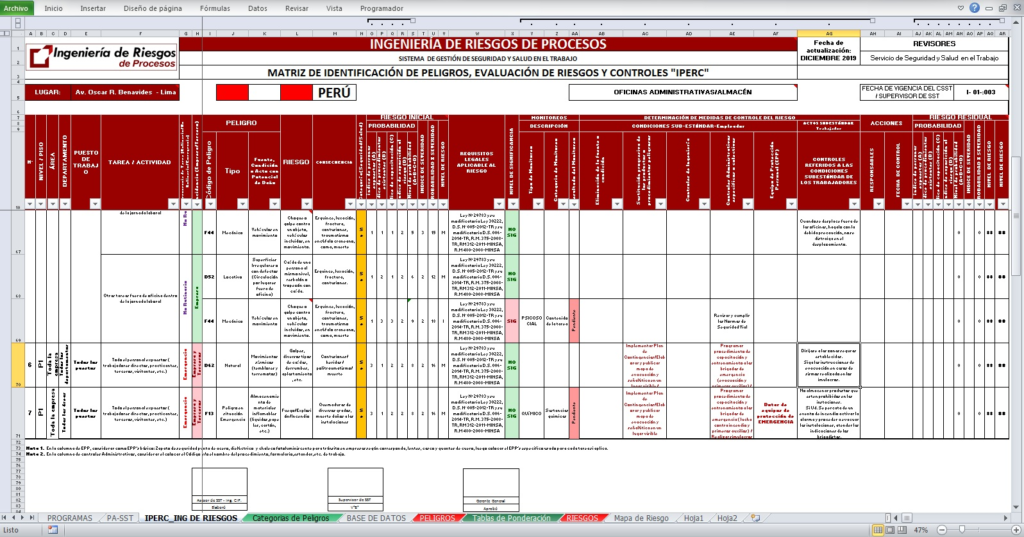This screenshot has width=1024, height=537.
Task: Switch to Normal view in status bar
Action: point(876,530)
